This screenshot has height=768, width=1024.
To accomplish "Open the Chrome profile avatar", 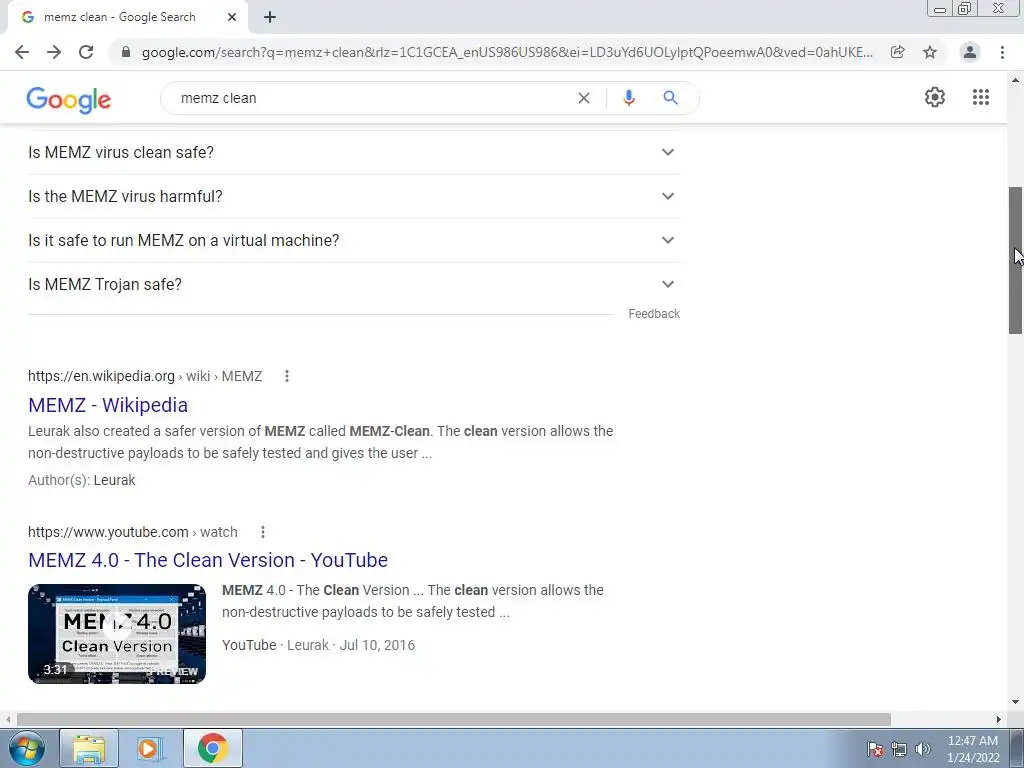I will pos(970,52).
